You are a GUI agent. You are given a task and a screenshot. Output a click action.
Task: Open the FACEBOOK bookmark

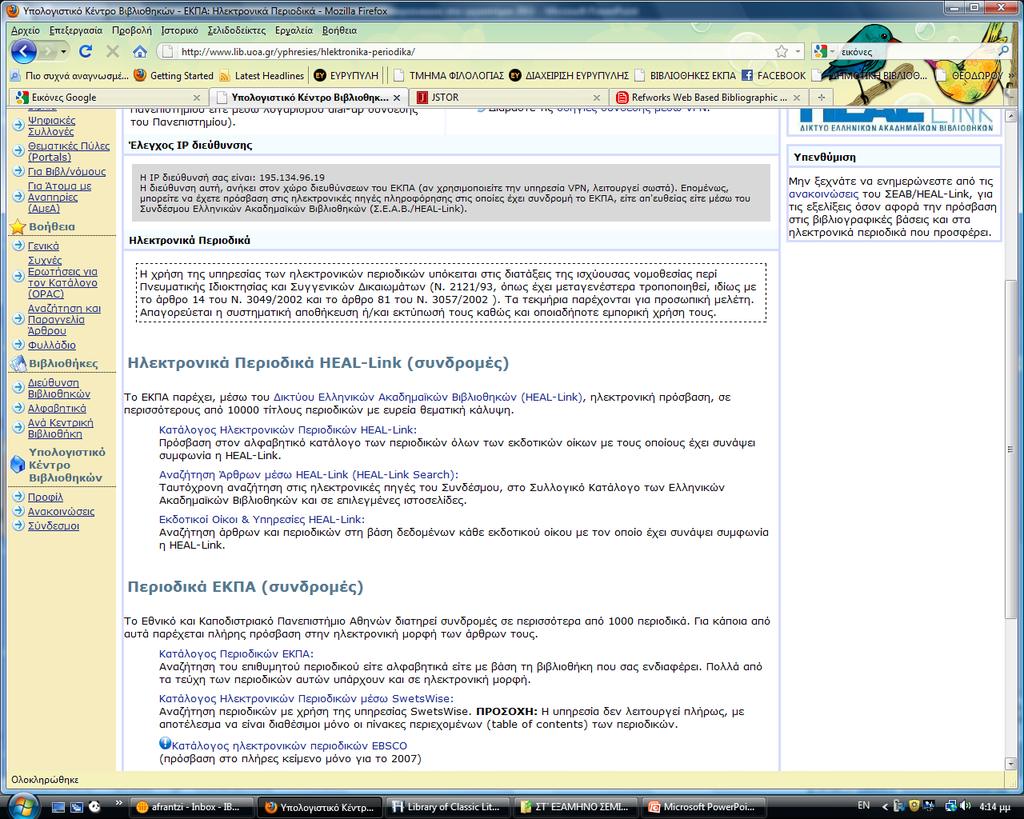[x=774, y=76]
